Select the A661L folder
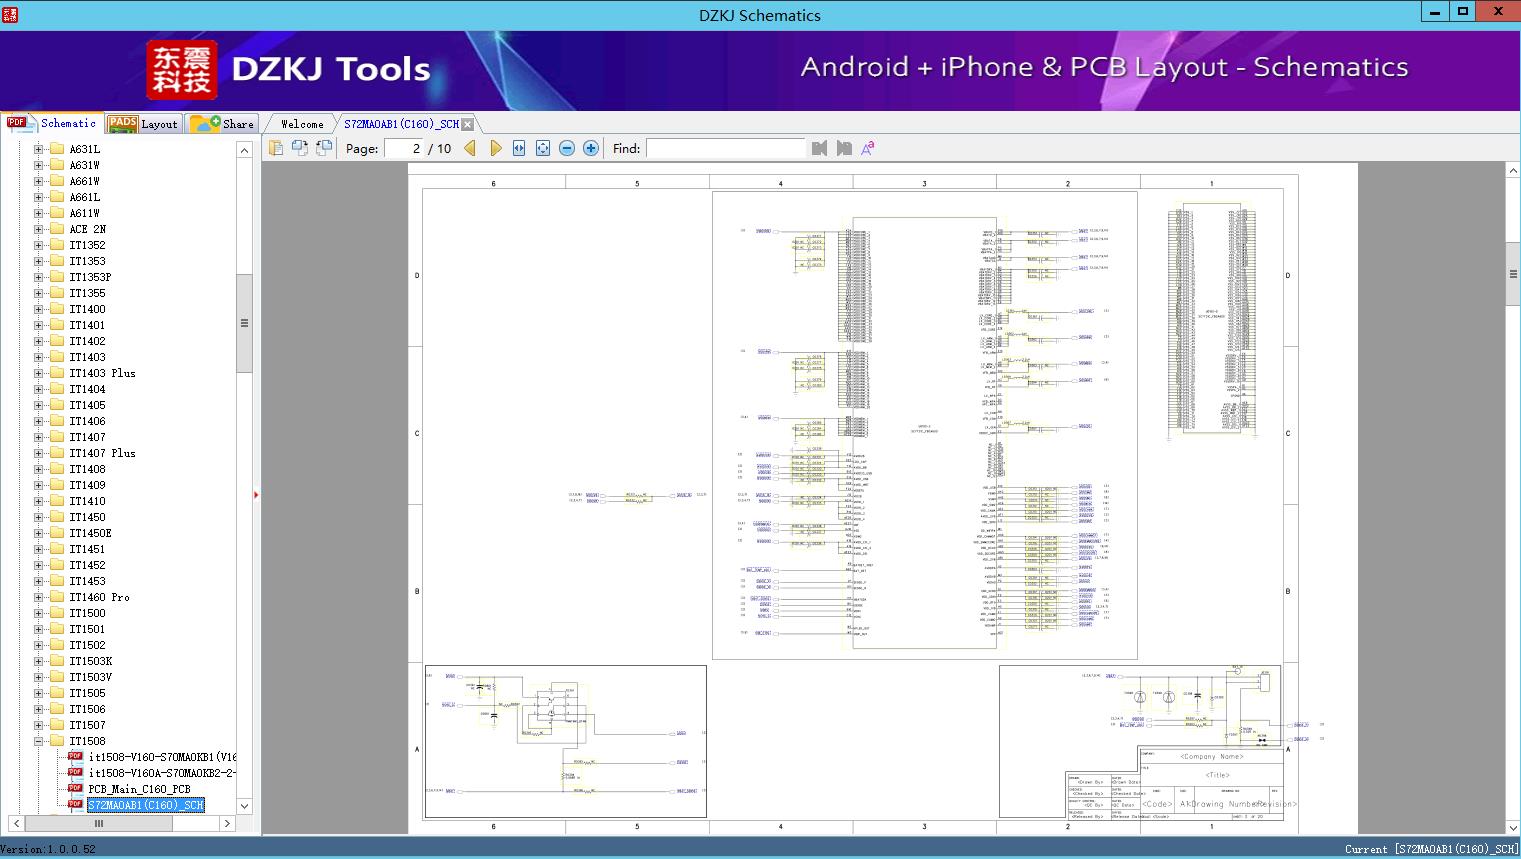1521x859 pixels. click(x=85, y=197)
